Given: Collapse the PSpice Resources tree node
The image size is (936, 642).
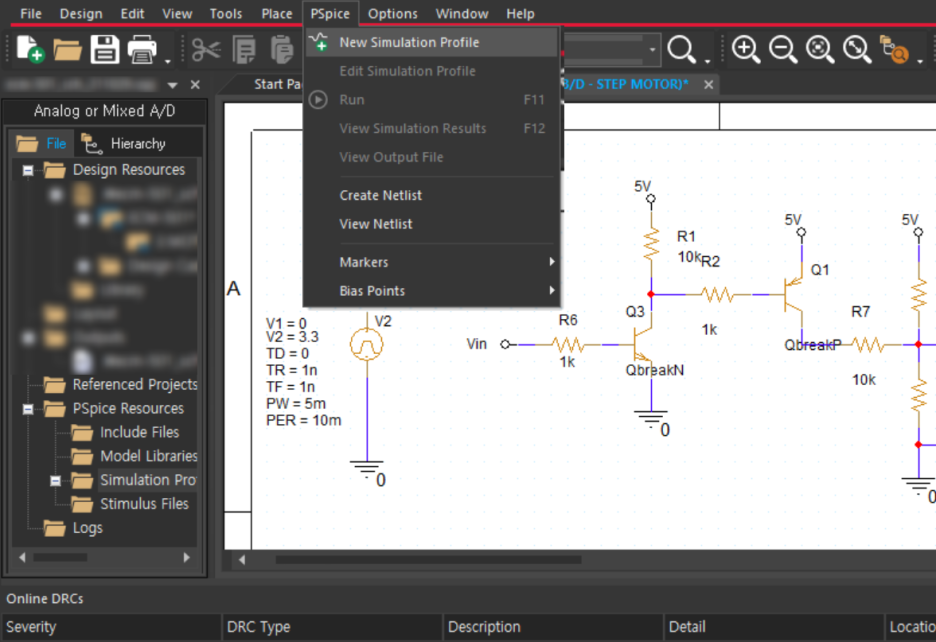Looking at the screenshot, I should tap(27, 410).
